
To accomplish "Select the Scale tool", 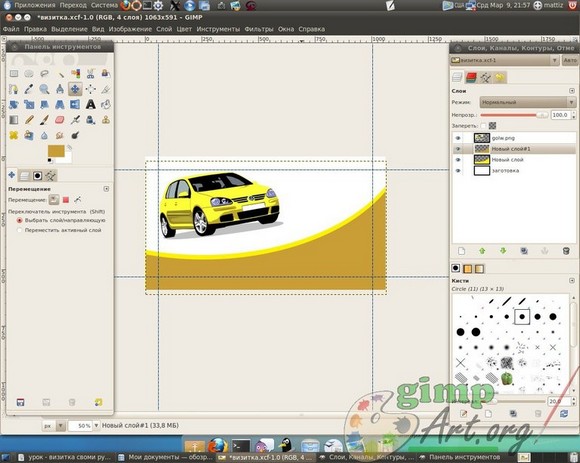I will (29, 105).
